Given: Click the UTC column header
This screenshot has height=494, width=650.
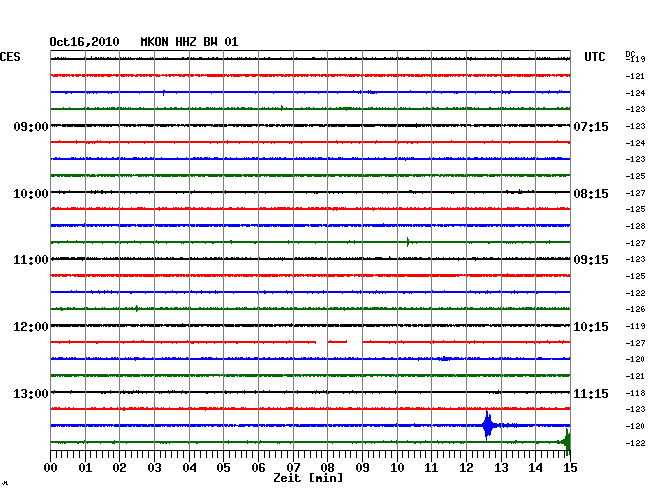Looking at the screenshot, I should coord(594,57).
